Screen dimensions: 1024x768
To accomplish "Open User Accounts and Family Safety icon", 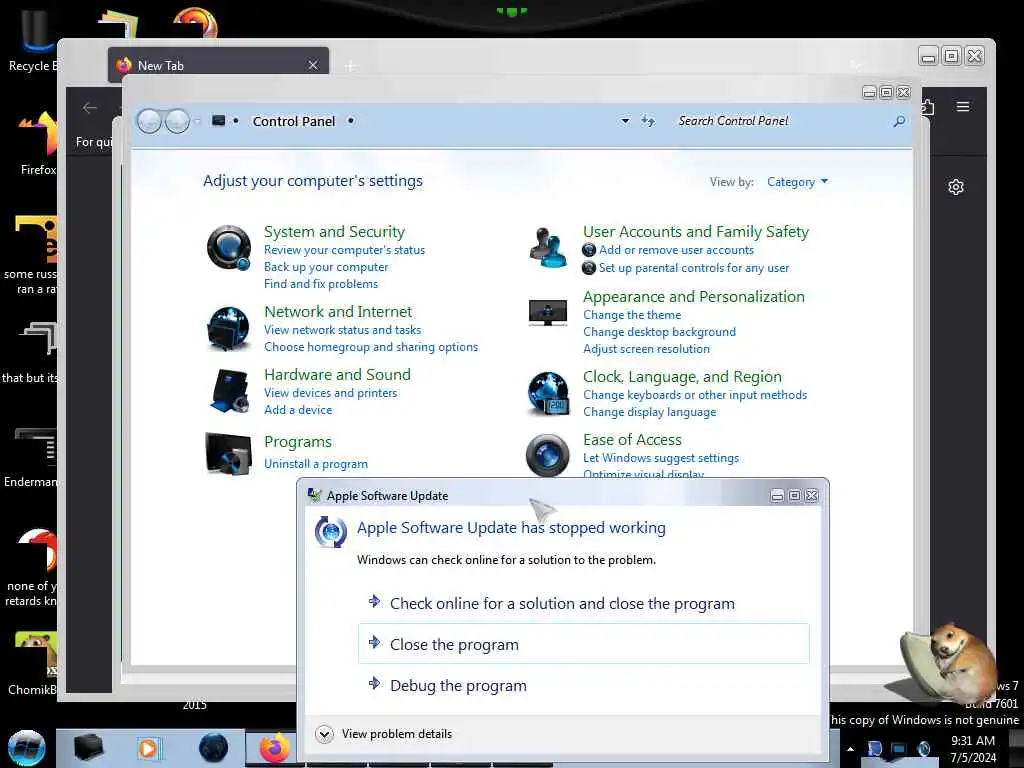I will [x=549, y=248].
